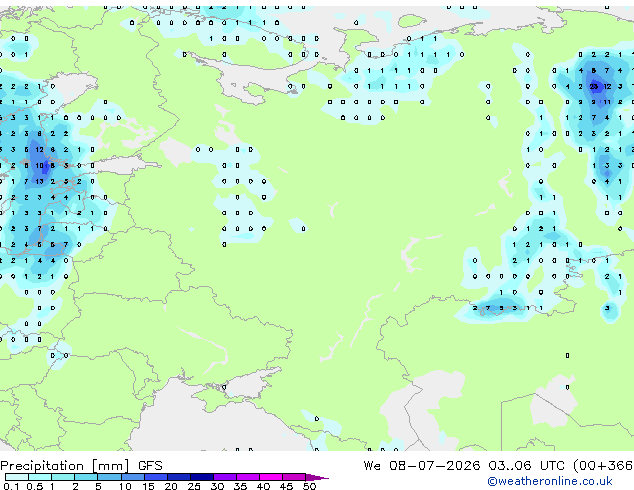
Task: Click the 'We' weekday label
Action: click(x=372, y=466)
